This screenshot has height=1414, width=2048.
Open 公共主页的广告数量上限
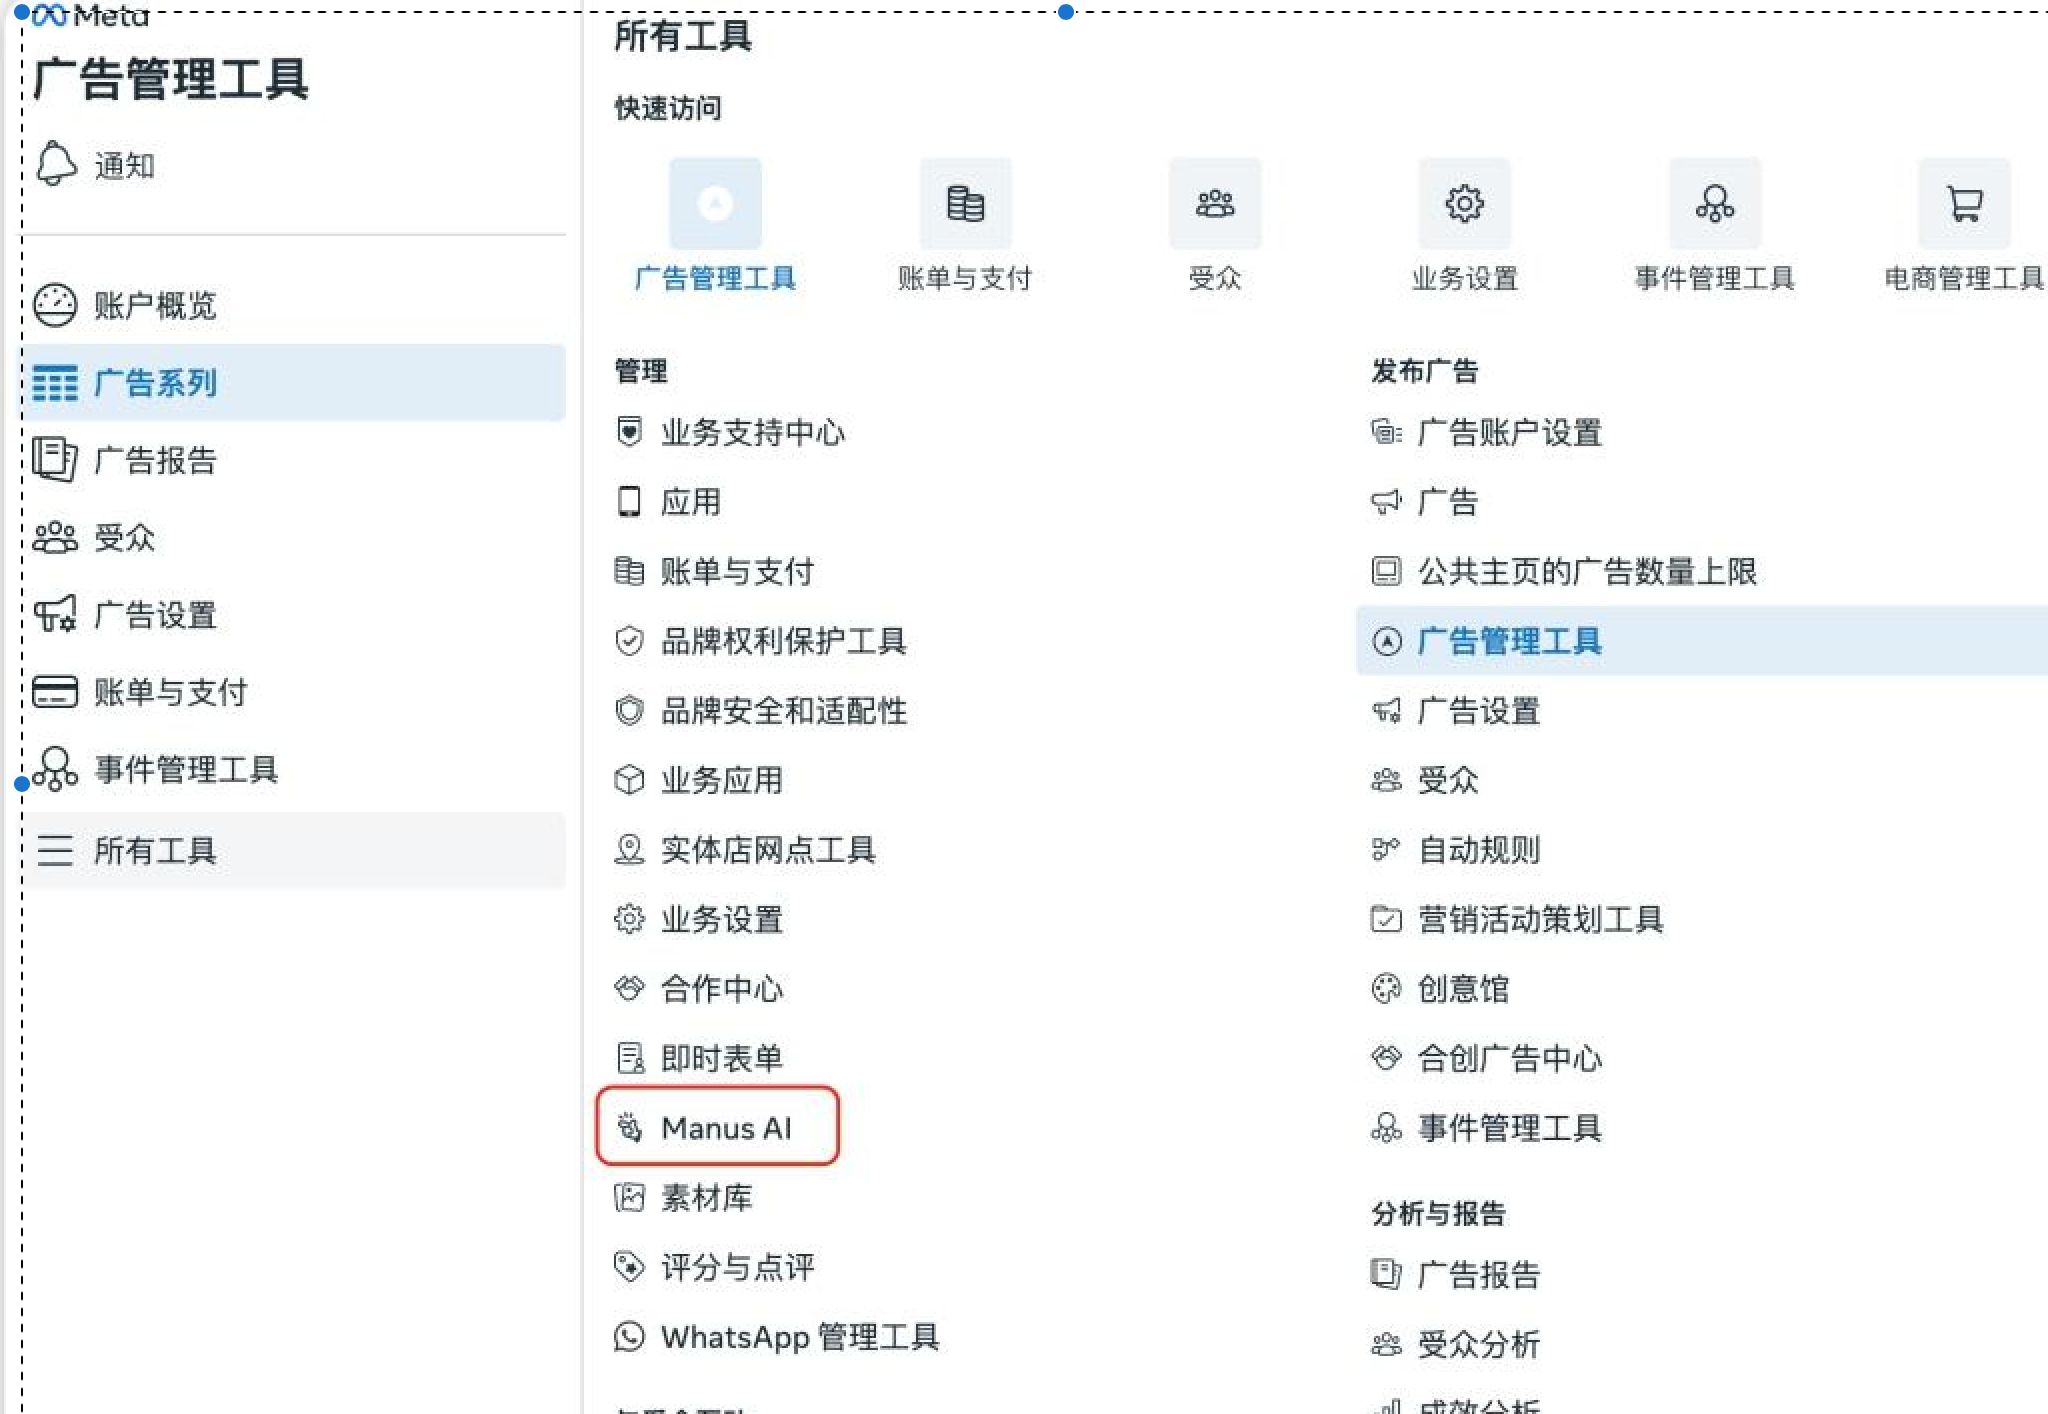click(x=1585, y=572)
